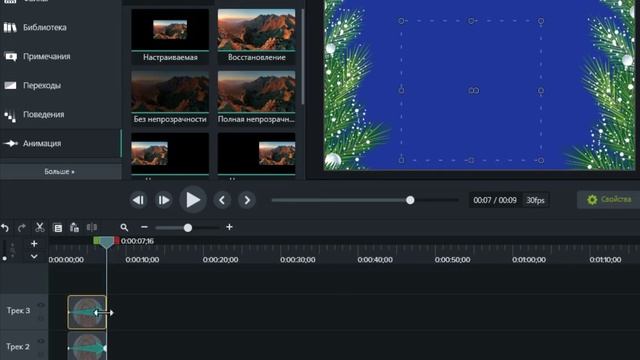This screenshot has height=360, width=640.
Task: Select the Трек 3 label
Action: (18, 311)
